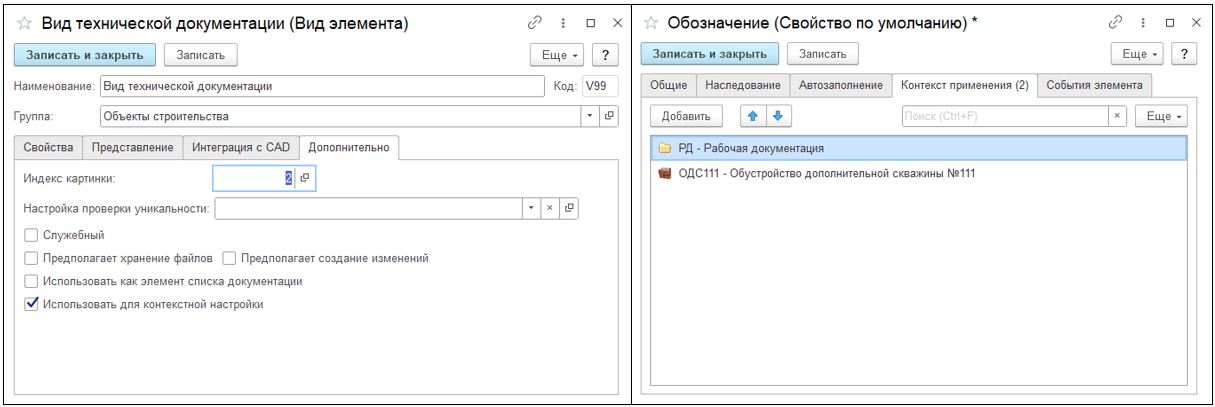Open Группа field linked object icon

pyautogui.click(x=609, y=116)
